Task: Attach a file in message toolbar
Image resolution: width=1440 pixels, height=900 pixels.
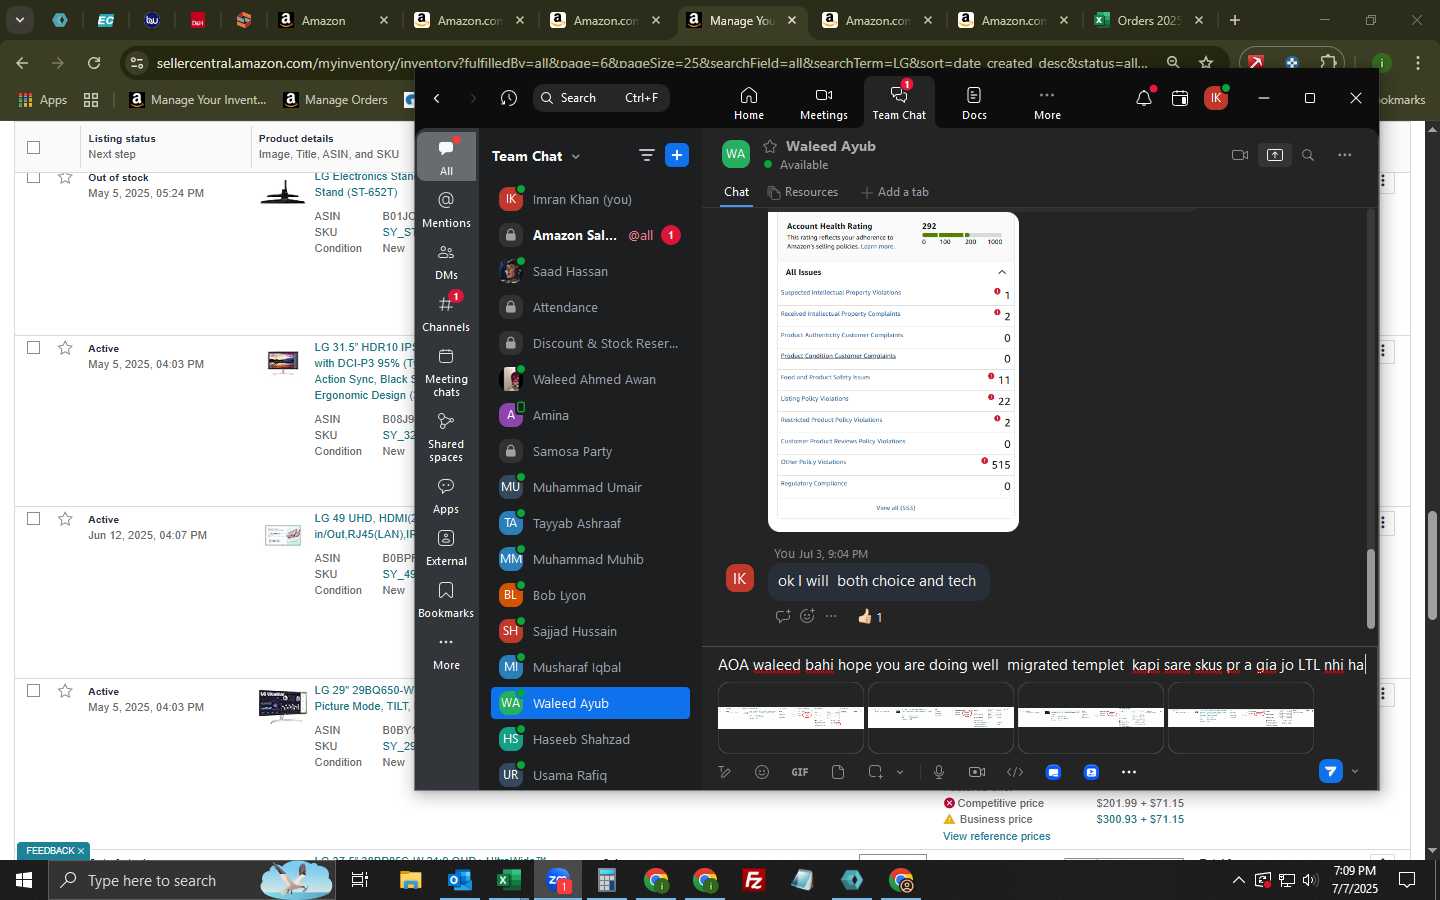Action: (x=838, y=772)
